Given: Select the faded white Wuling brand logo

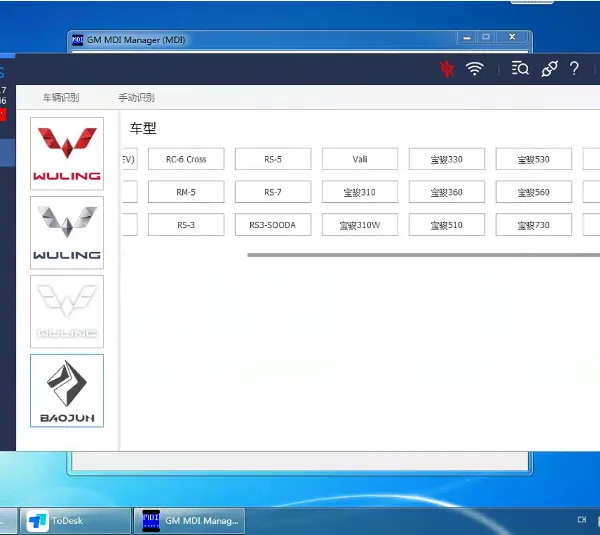Looking at the screenshot, I should (67, 312).
